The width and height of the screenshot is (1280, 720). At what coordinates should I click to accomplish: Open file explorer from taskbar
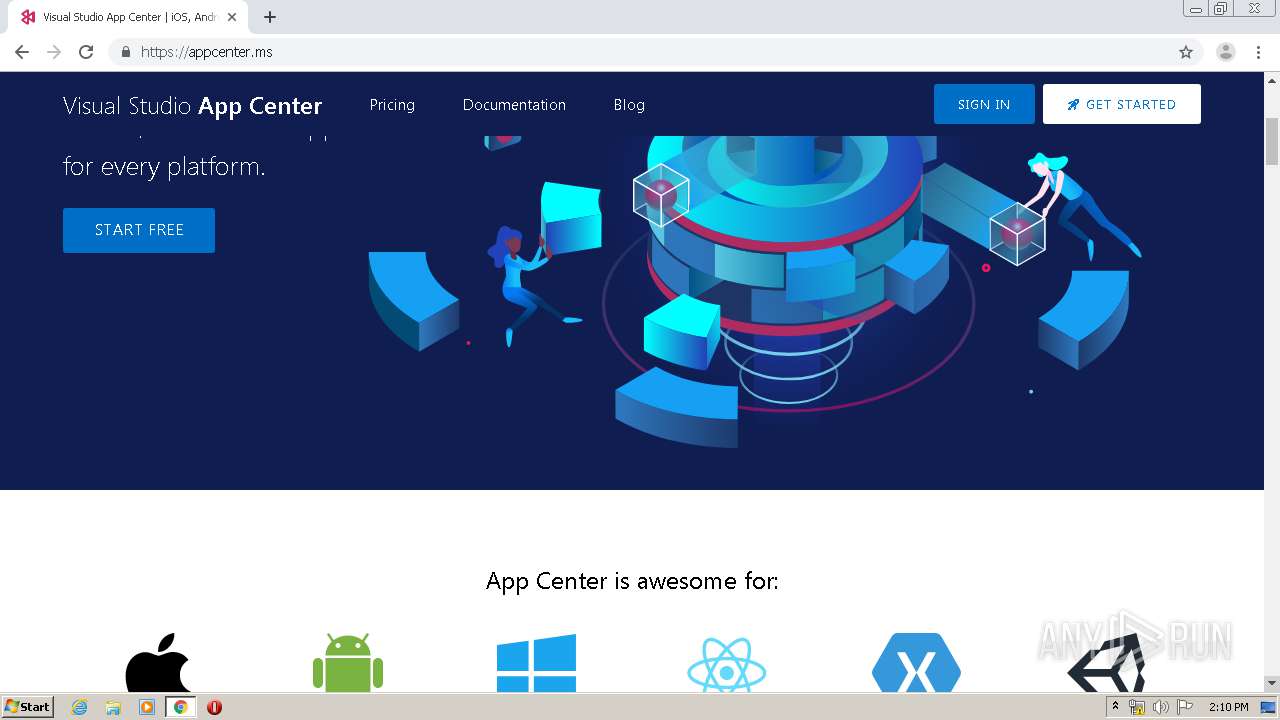click(113, 707)
